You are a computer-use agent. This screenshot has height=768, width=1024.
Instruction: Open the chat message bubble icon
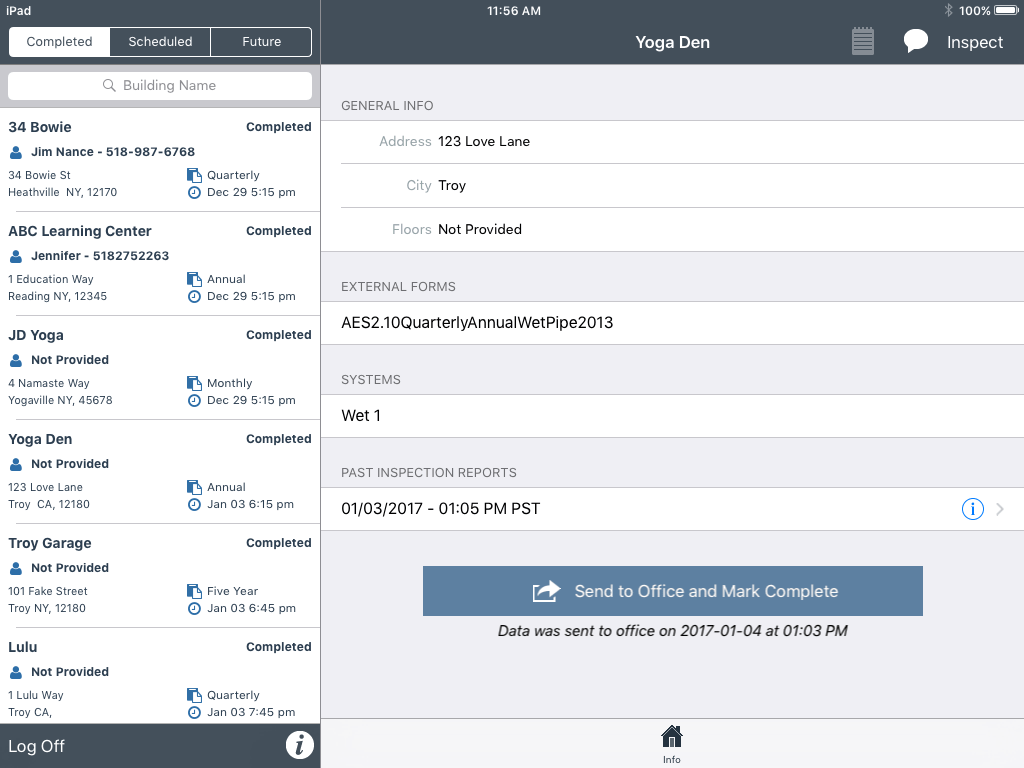pos(915,40)
